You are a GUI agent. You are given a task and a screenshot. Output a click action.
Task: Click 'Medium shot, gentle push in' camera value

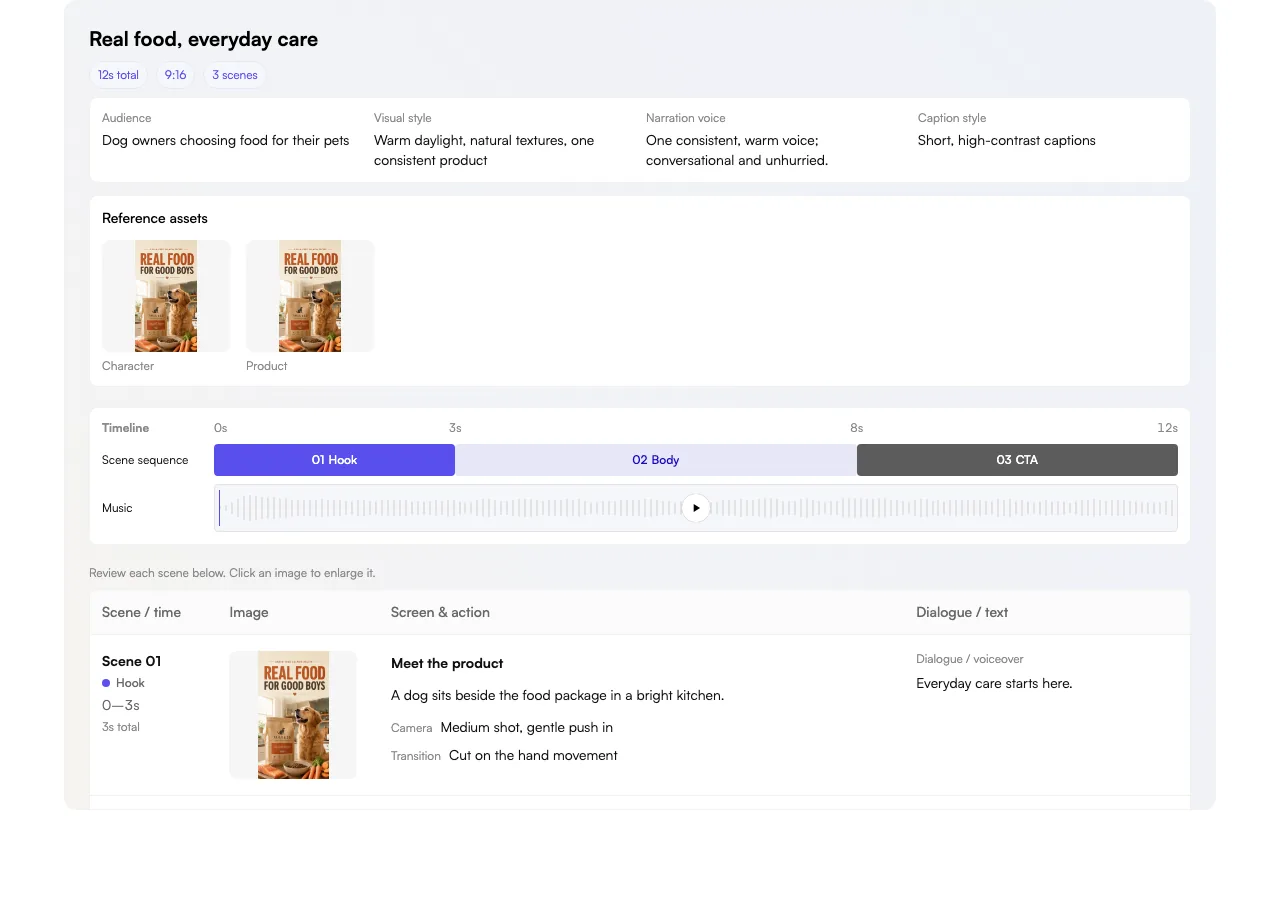527,727
